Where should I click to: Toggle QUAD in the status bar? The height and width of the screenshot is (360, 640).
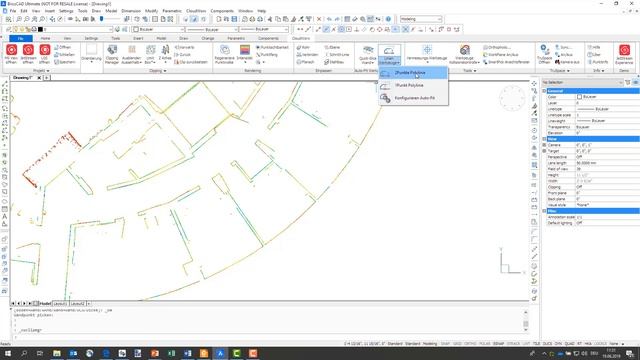pos(569,344)
